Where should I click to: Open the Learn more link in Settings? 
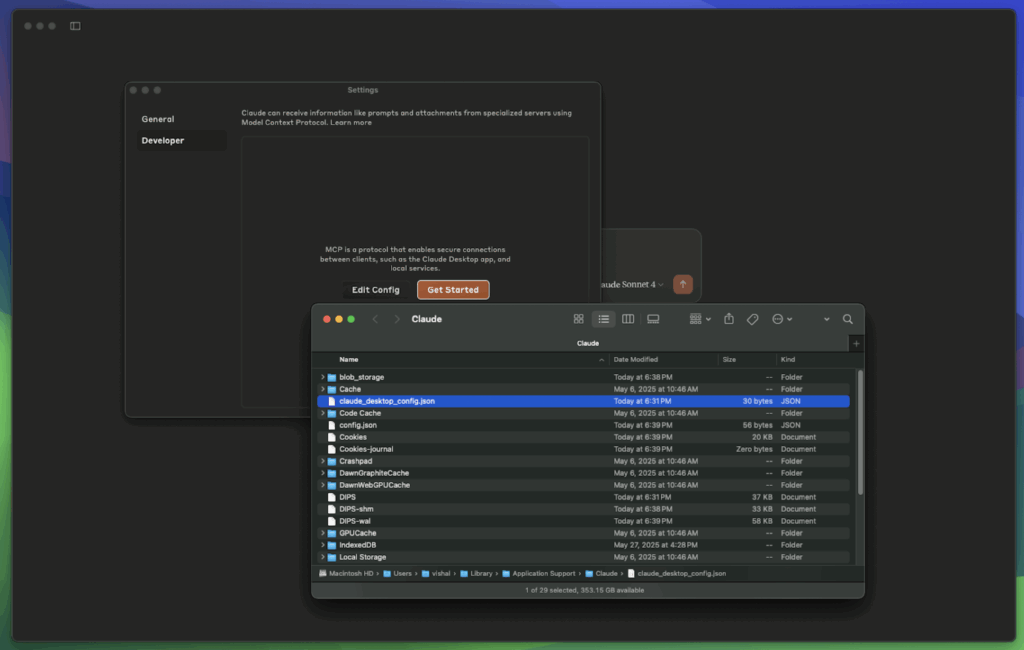point(351,122)
